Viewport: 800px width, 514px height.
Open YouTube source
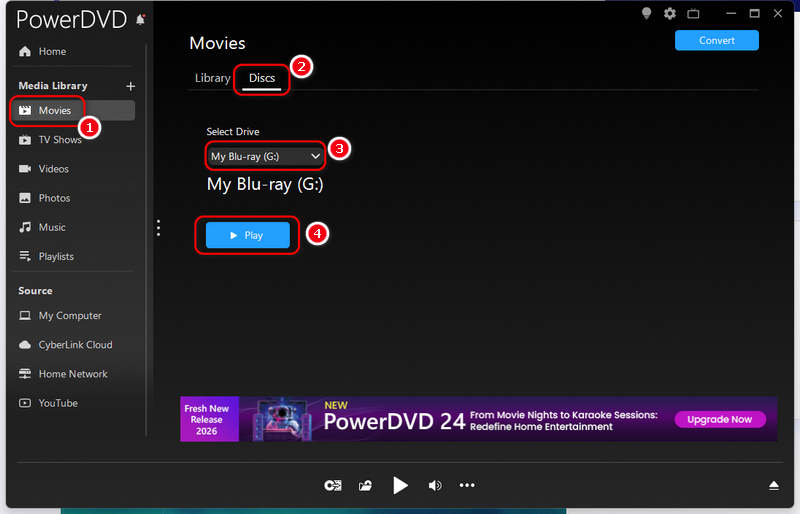point(58,403)
